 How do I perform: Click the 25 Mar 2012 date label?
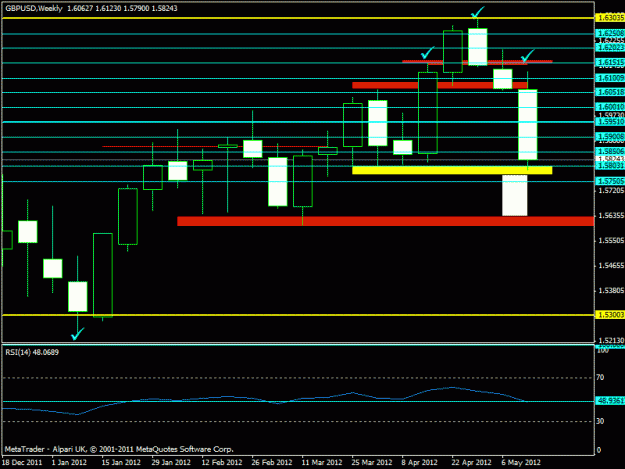pyautogui.click(x=371, y=462)
